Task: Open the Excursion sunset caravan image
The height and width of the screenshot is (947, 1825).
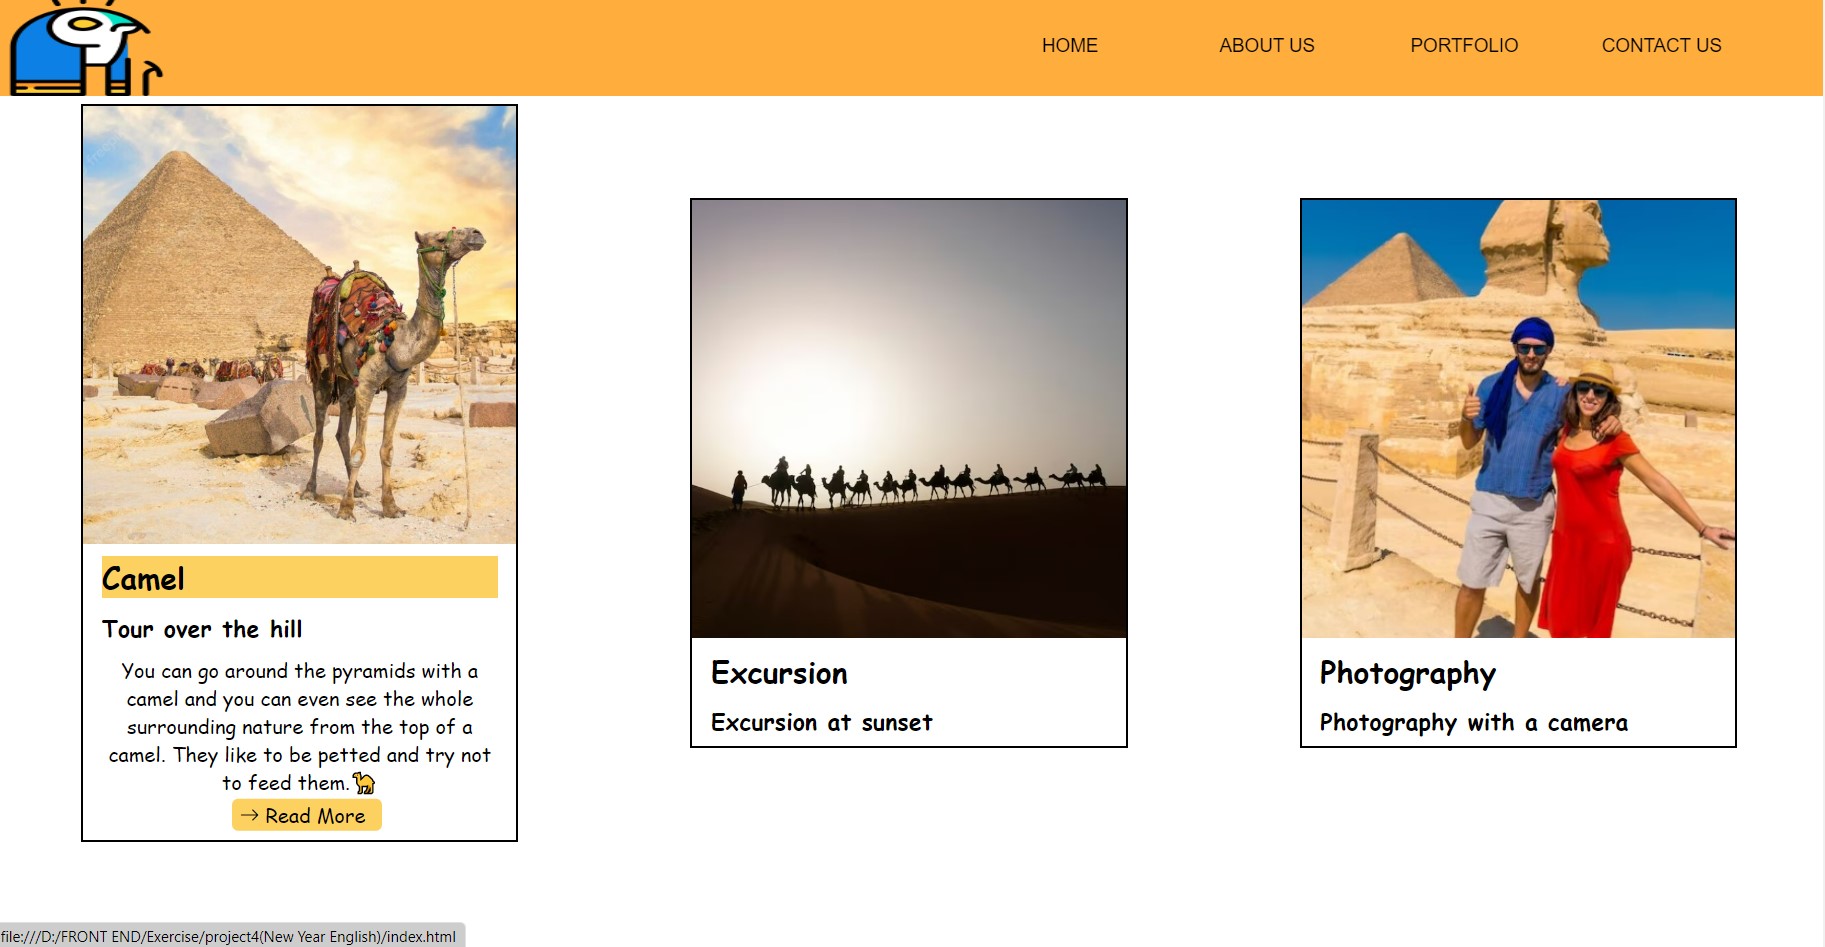Action: tap(908, 420)
